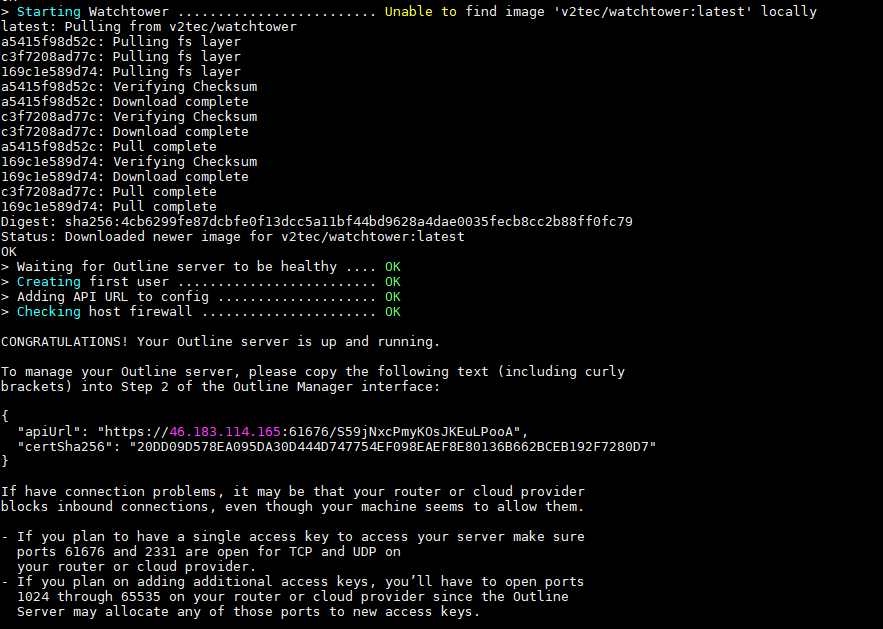Viewport: 883px width, 629px height.
Task: Click "169c1e589d74: Verifying Checksum" line
Action: pos(129,162)
